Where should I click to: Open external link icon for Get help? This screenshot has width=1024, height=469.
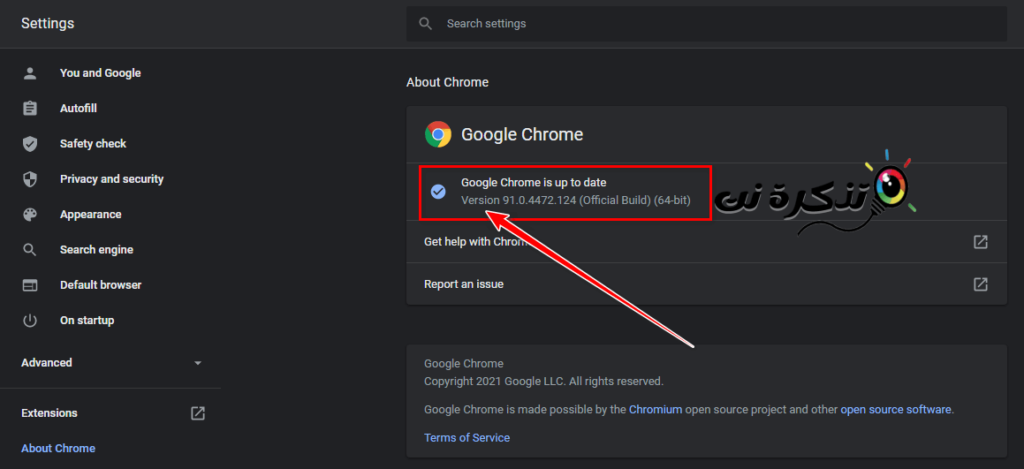click(980, 242)
